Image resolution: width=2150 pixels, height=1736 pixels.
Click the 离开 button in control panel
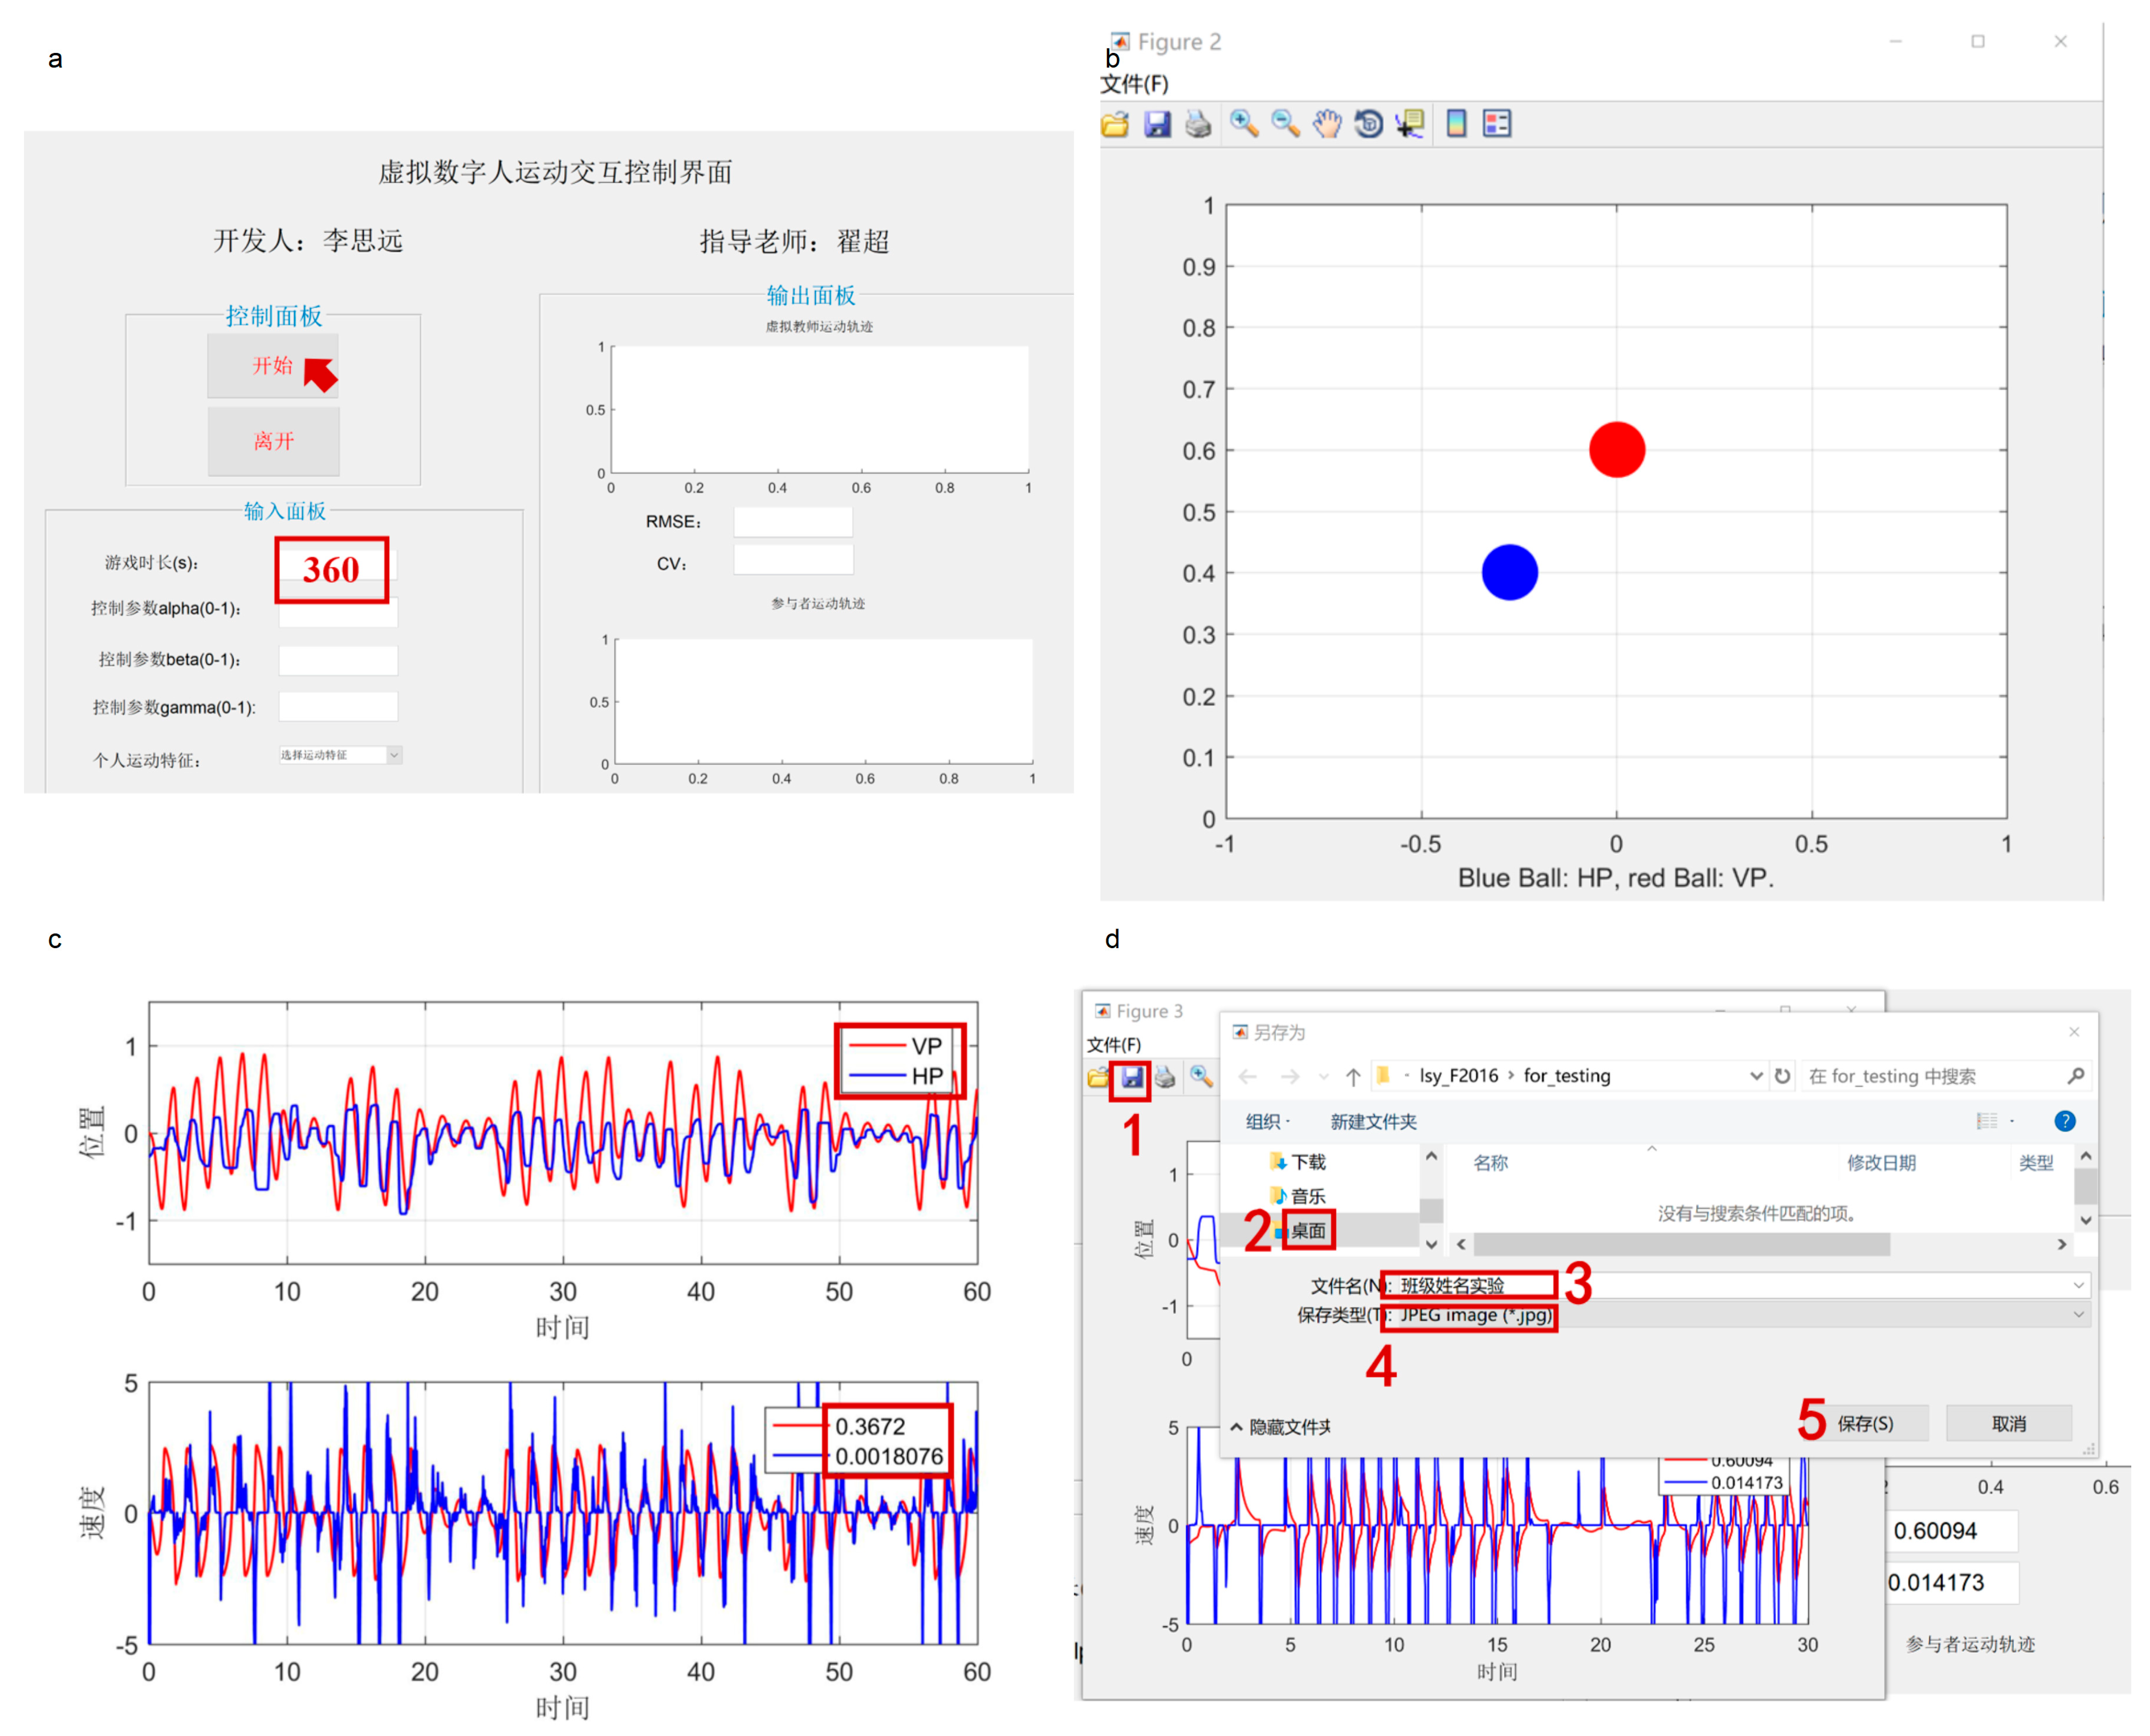273,441
